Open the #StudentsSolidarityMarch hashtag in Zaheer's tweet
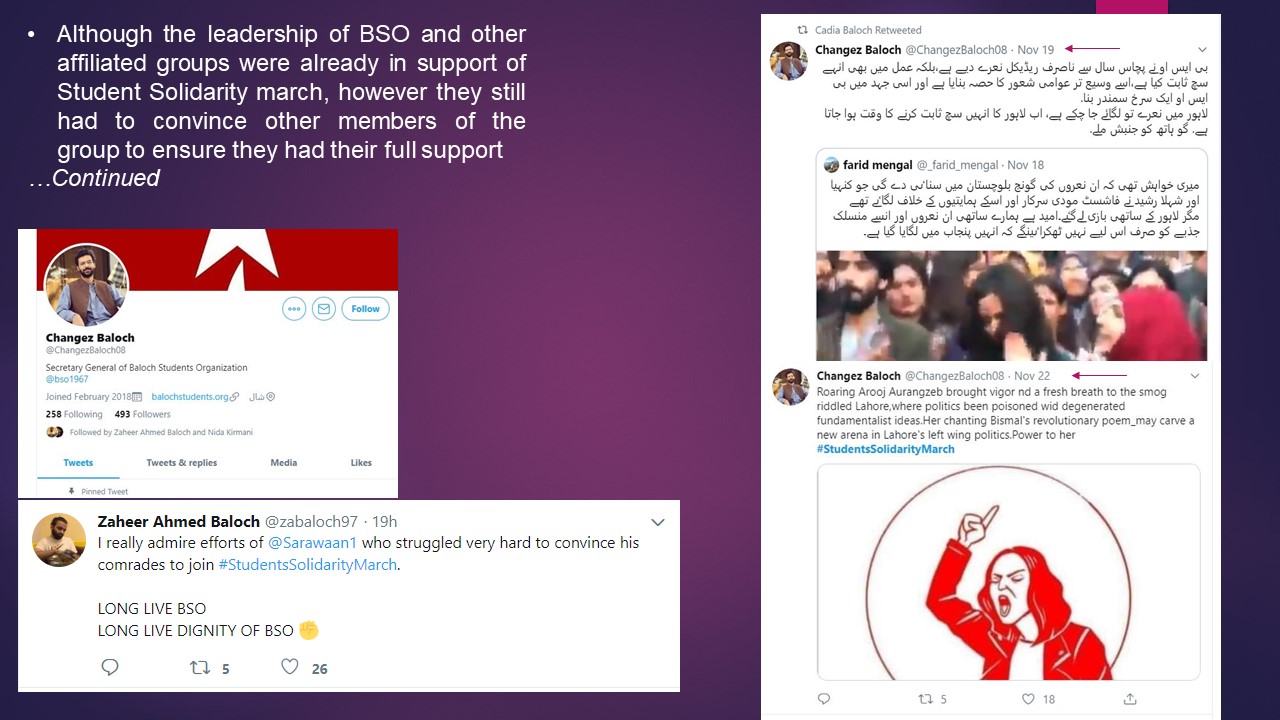This screenshot has height=720, width=1280. (x=308, y=564)
